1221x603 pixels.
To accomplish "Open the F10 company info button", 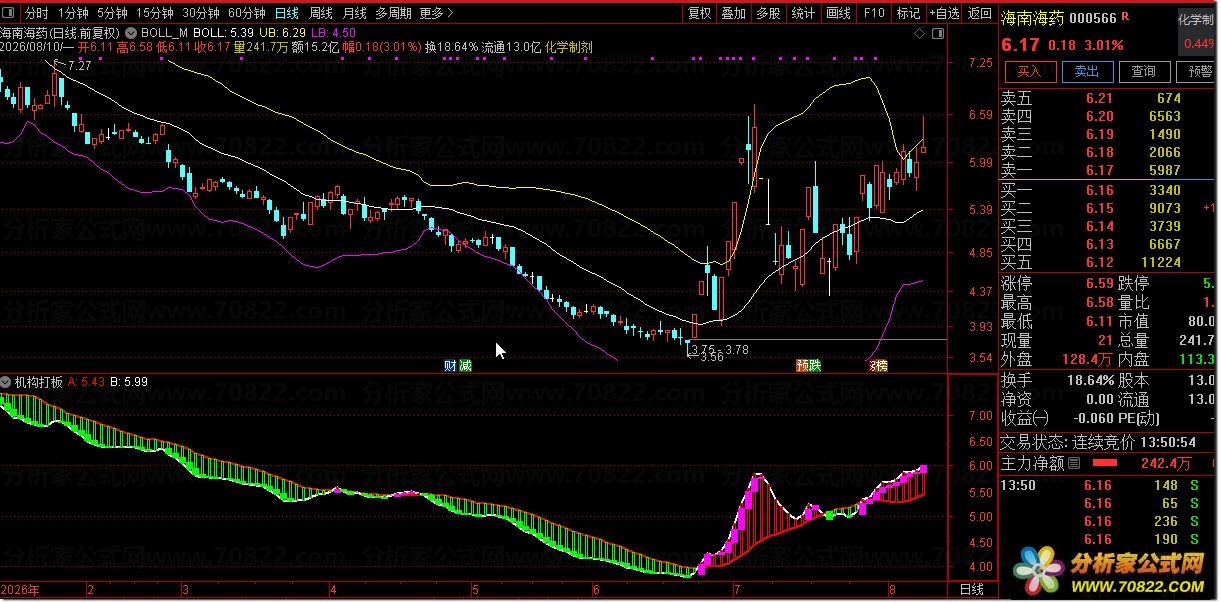I will [x=873, y=13].
